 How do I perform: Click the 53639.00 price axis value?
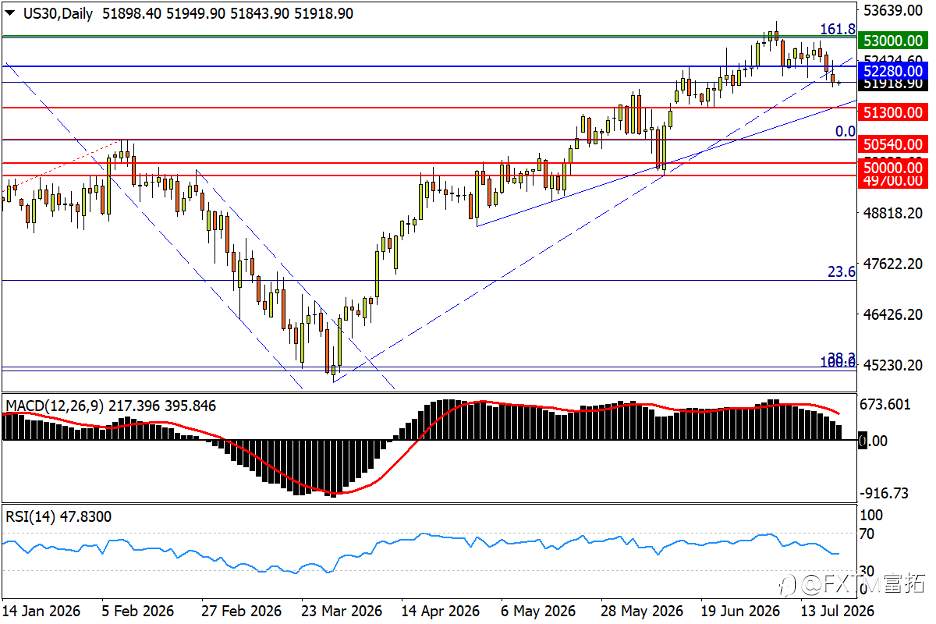(x=893, y=10)
